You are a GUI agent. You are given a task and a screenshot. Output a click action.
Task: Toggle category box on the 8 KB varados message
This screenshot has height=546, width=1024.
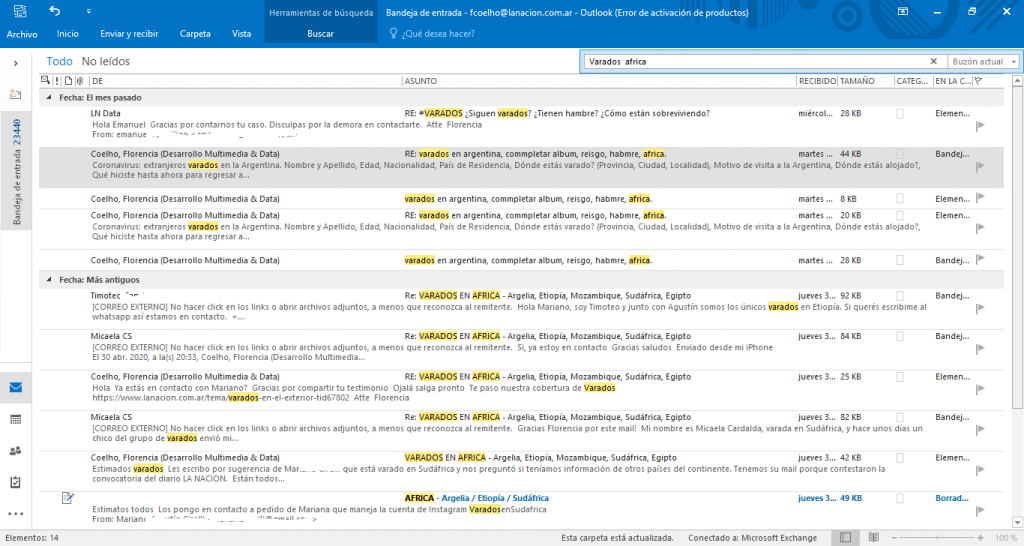(x=899, y=199)
